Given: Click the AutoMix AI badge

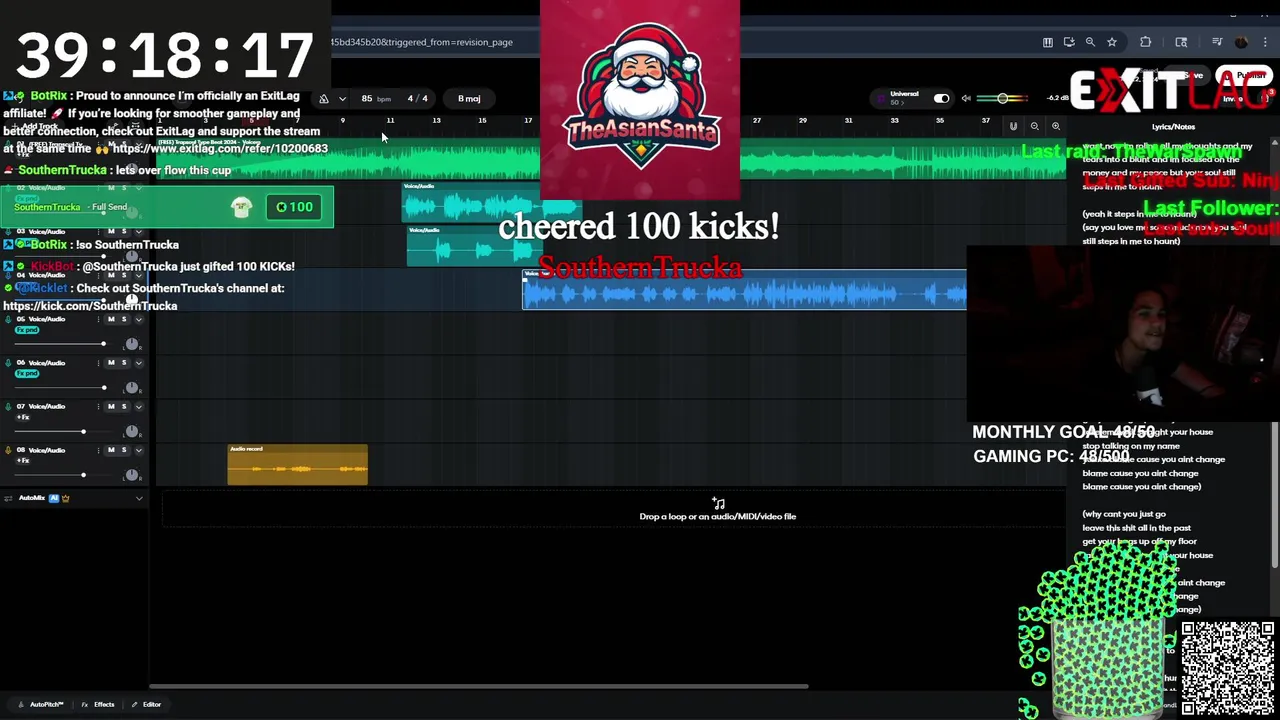Looking at the screenshot, I should coord(54,498).
